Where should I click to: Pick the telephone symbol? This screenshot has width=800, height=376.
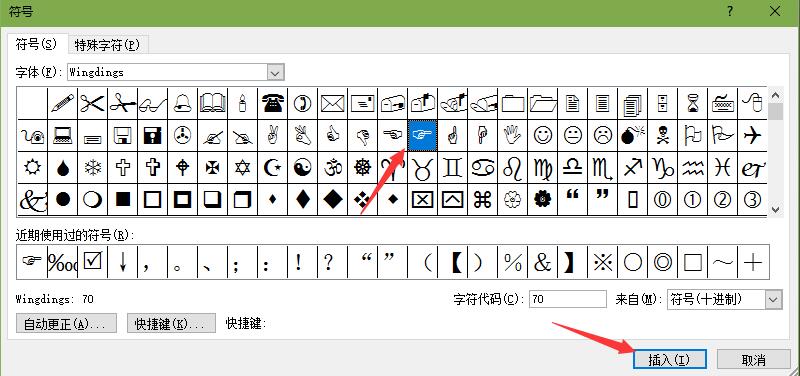(272, 104)
